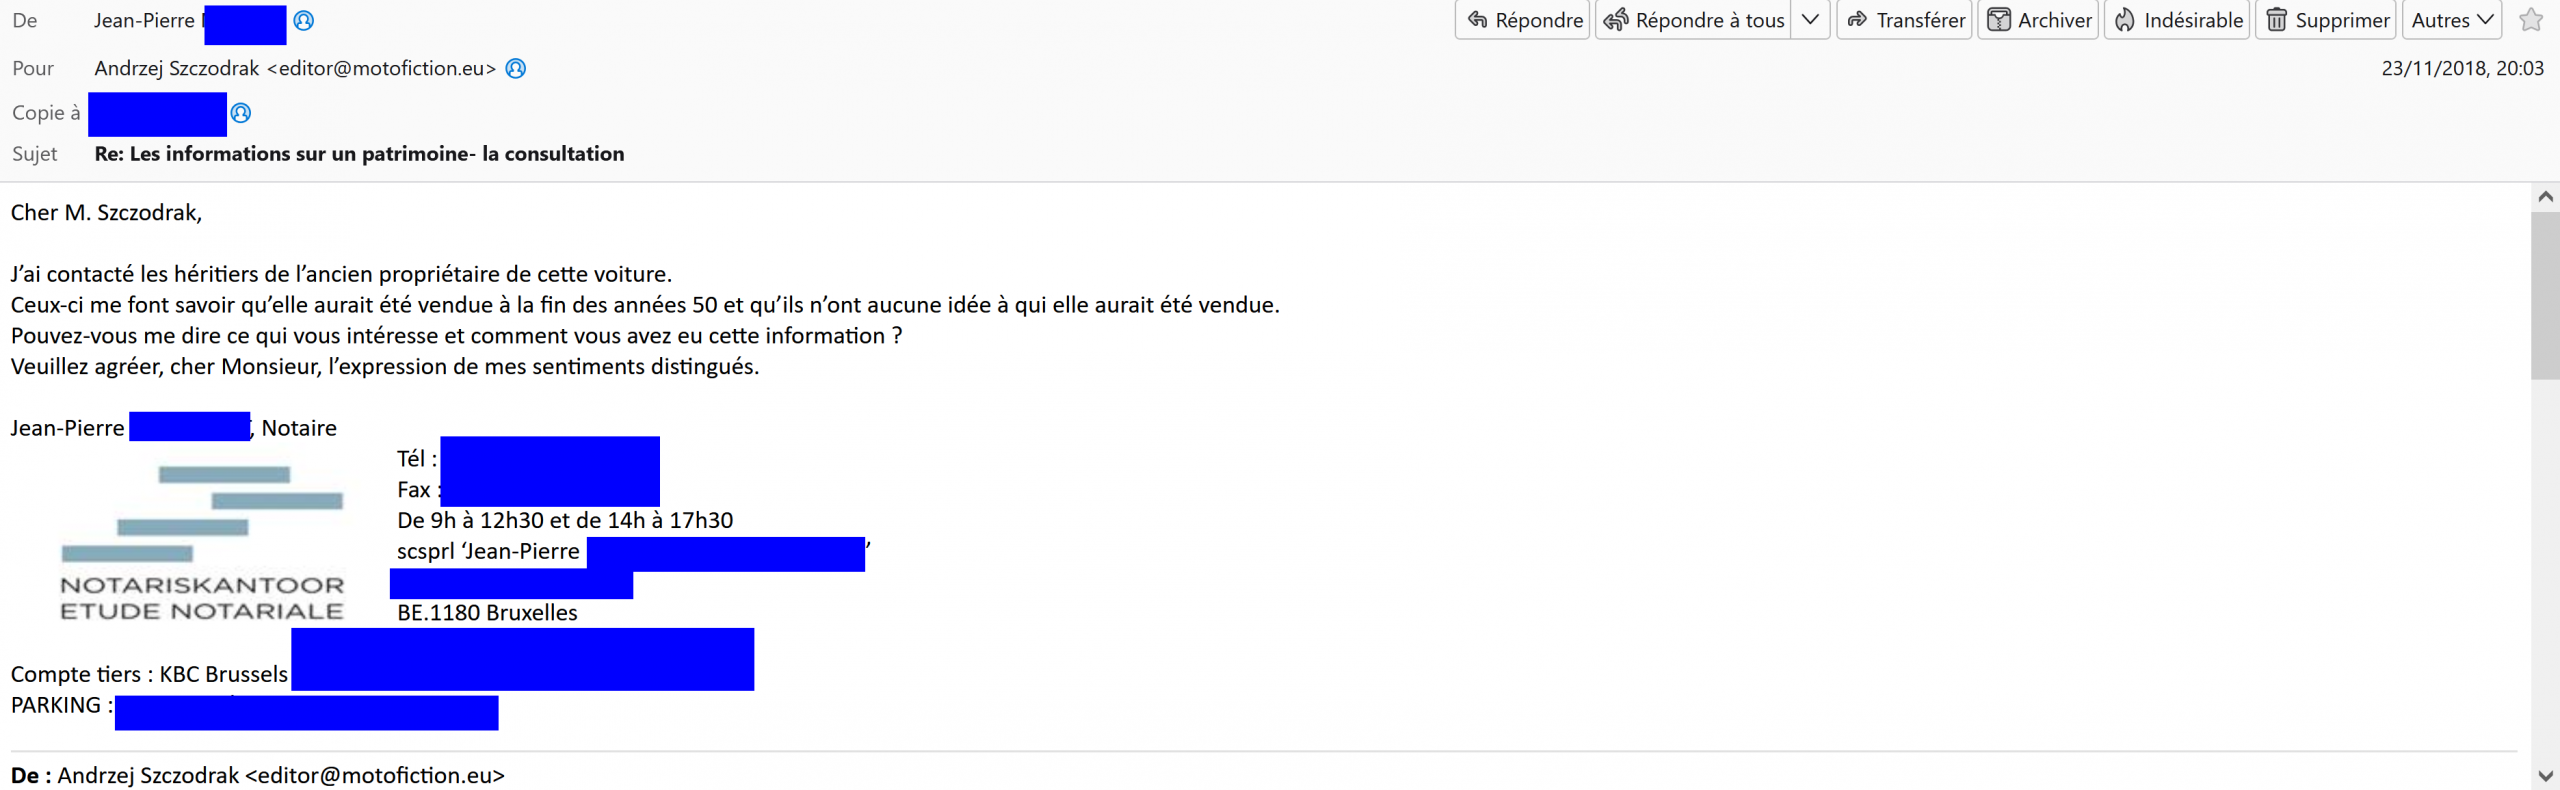Click sender name Jean-Pierre in De field

144,21
